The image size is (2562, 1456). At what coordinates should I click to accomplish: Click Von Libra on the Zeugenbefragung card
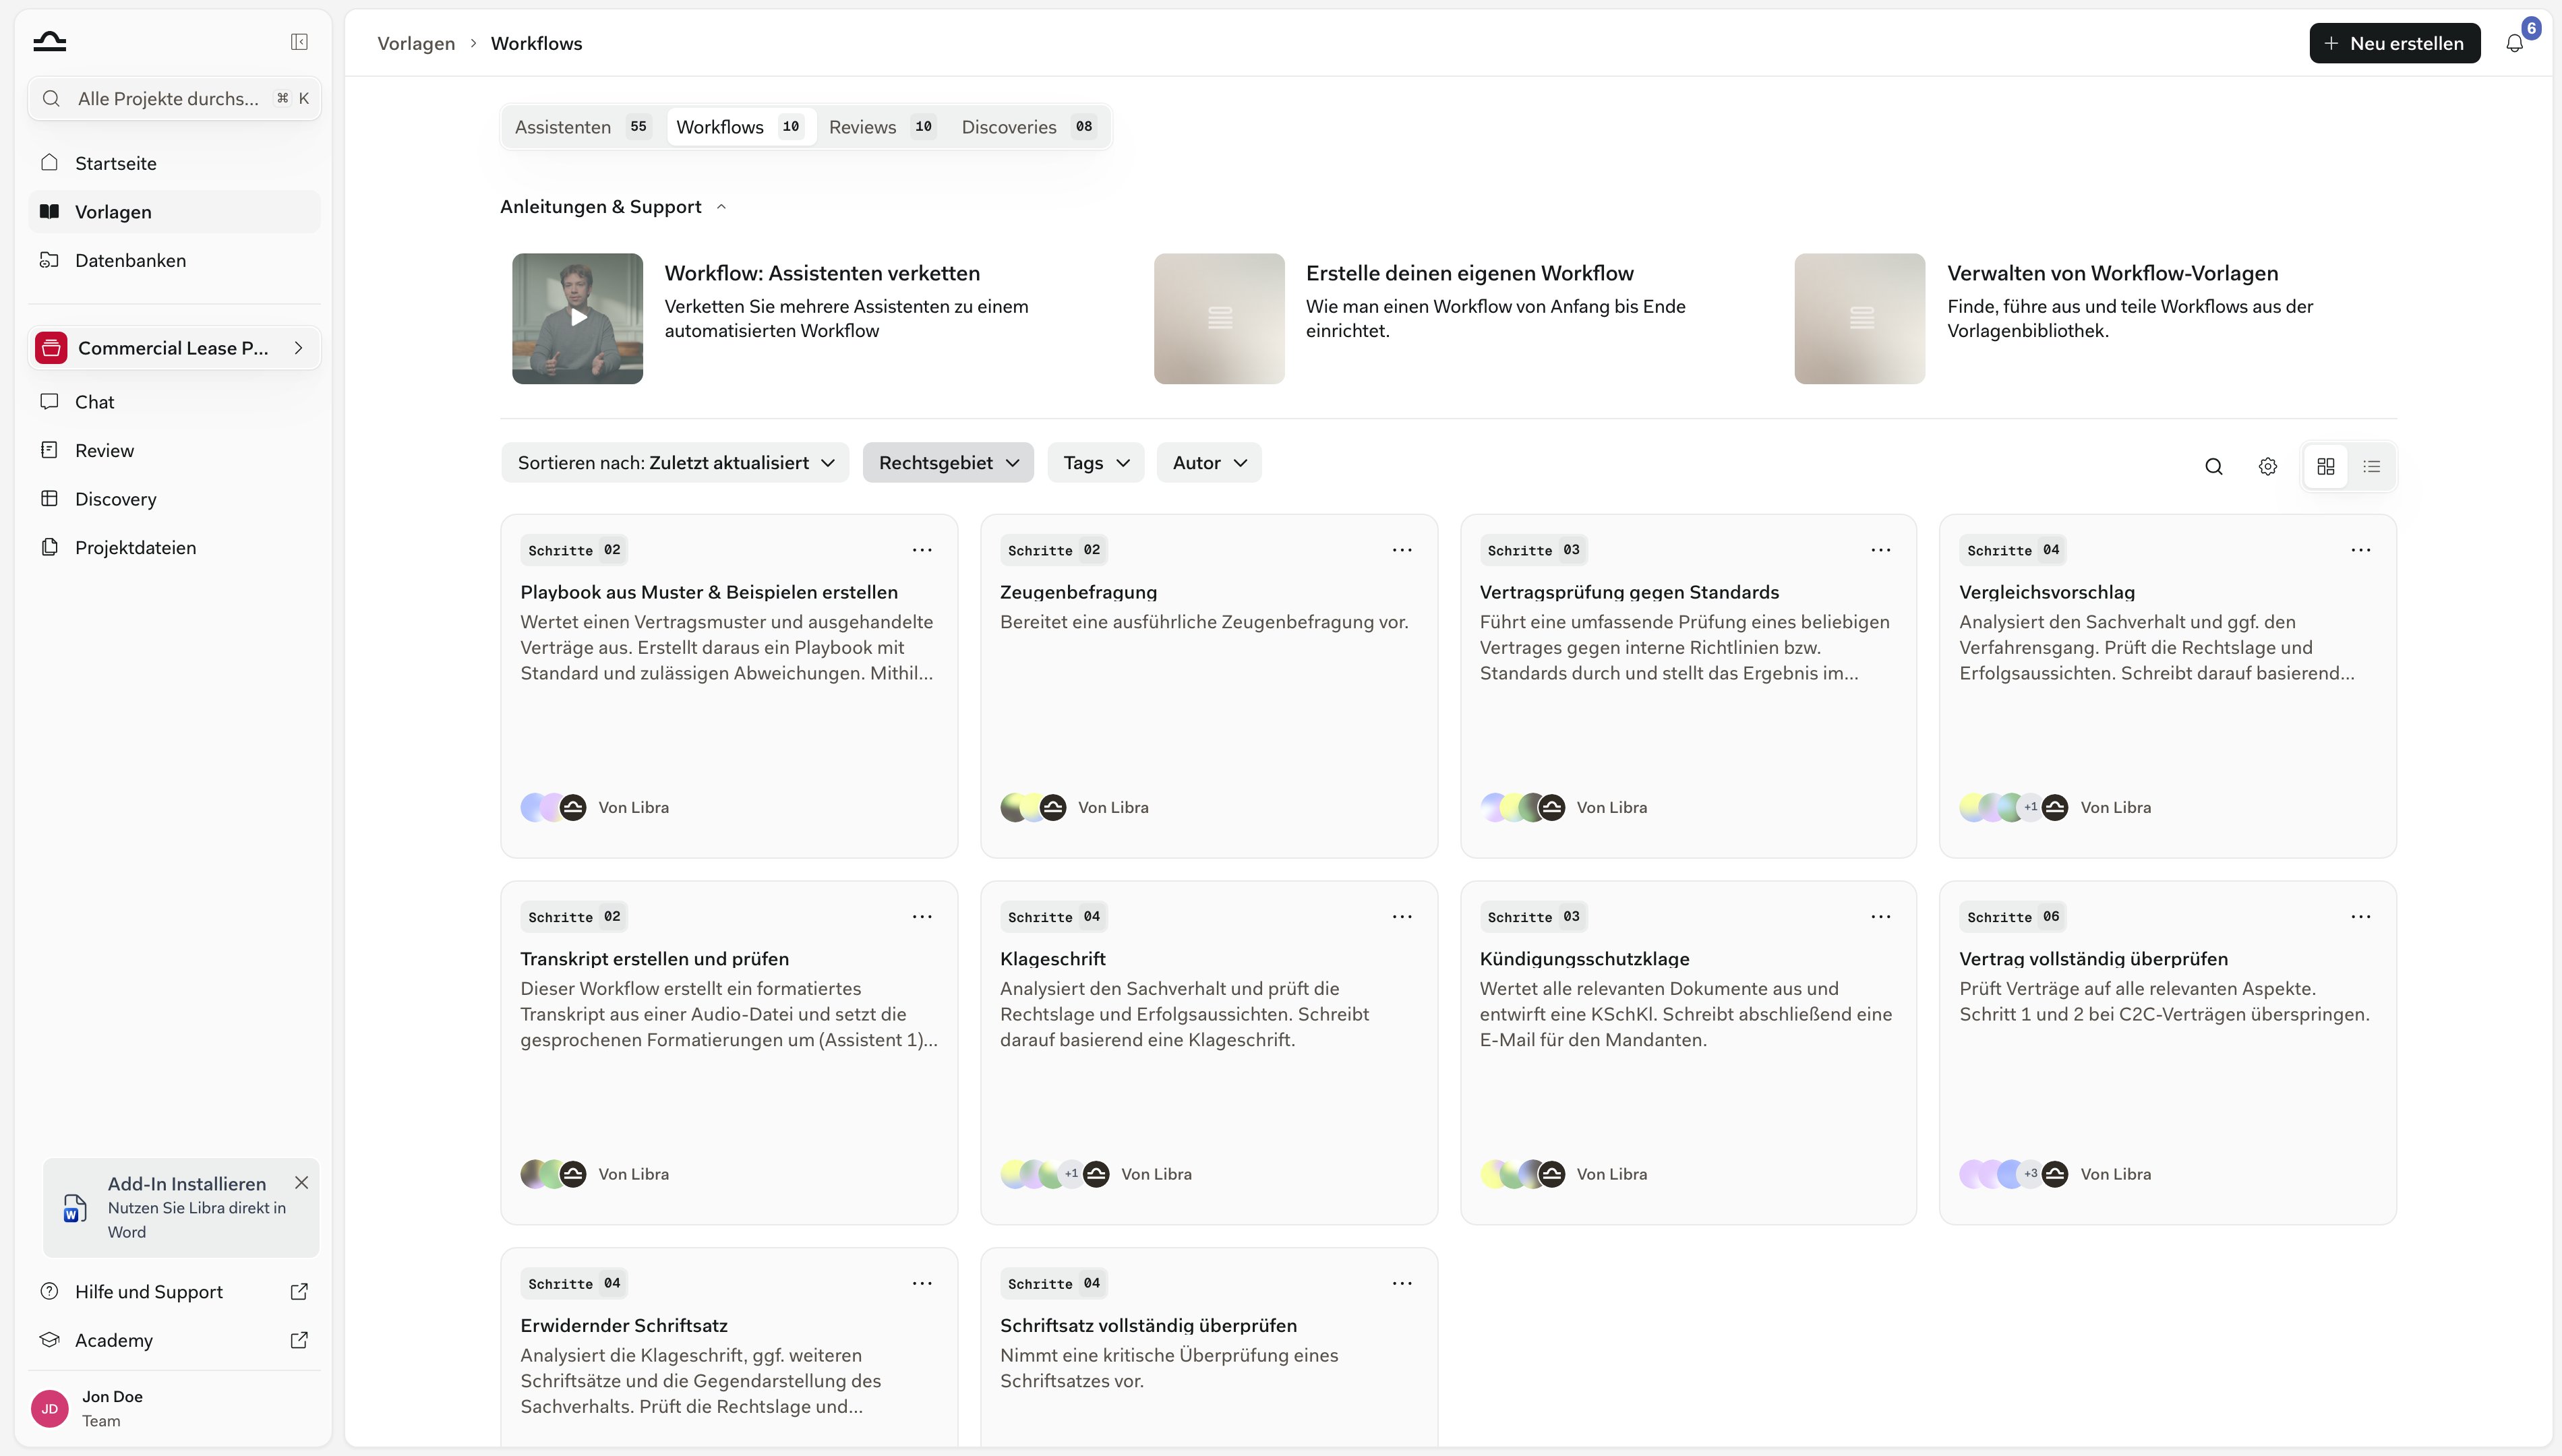tap(1113, 808)
